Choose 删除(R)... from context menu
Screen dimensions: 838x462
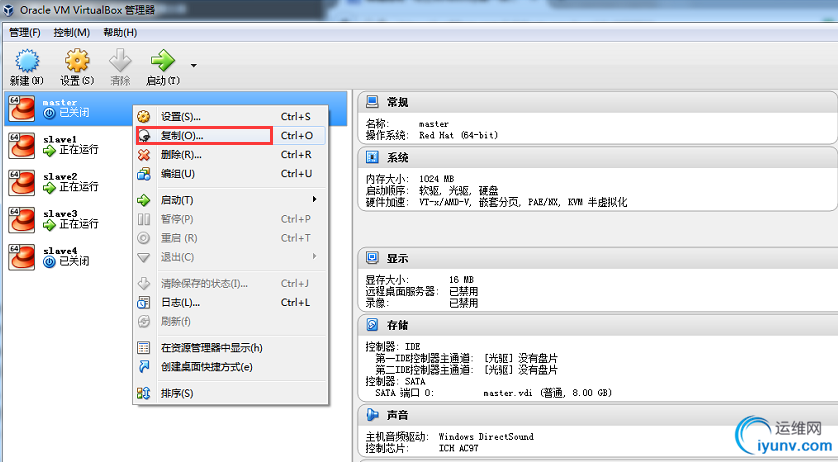coord(230,155)
